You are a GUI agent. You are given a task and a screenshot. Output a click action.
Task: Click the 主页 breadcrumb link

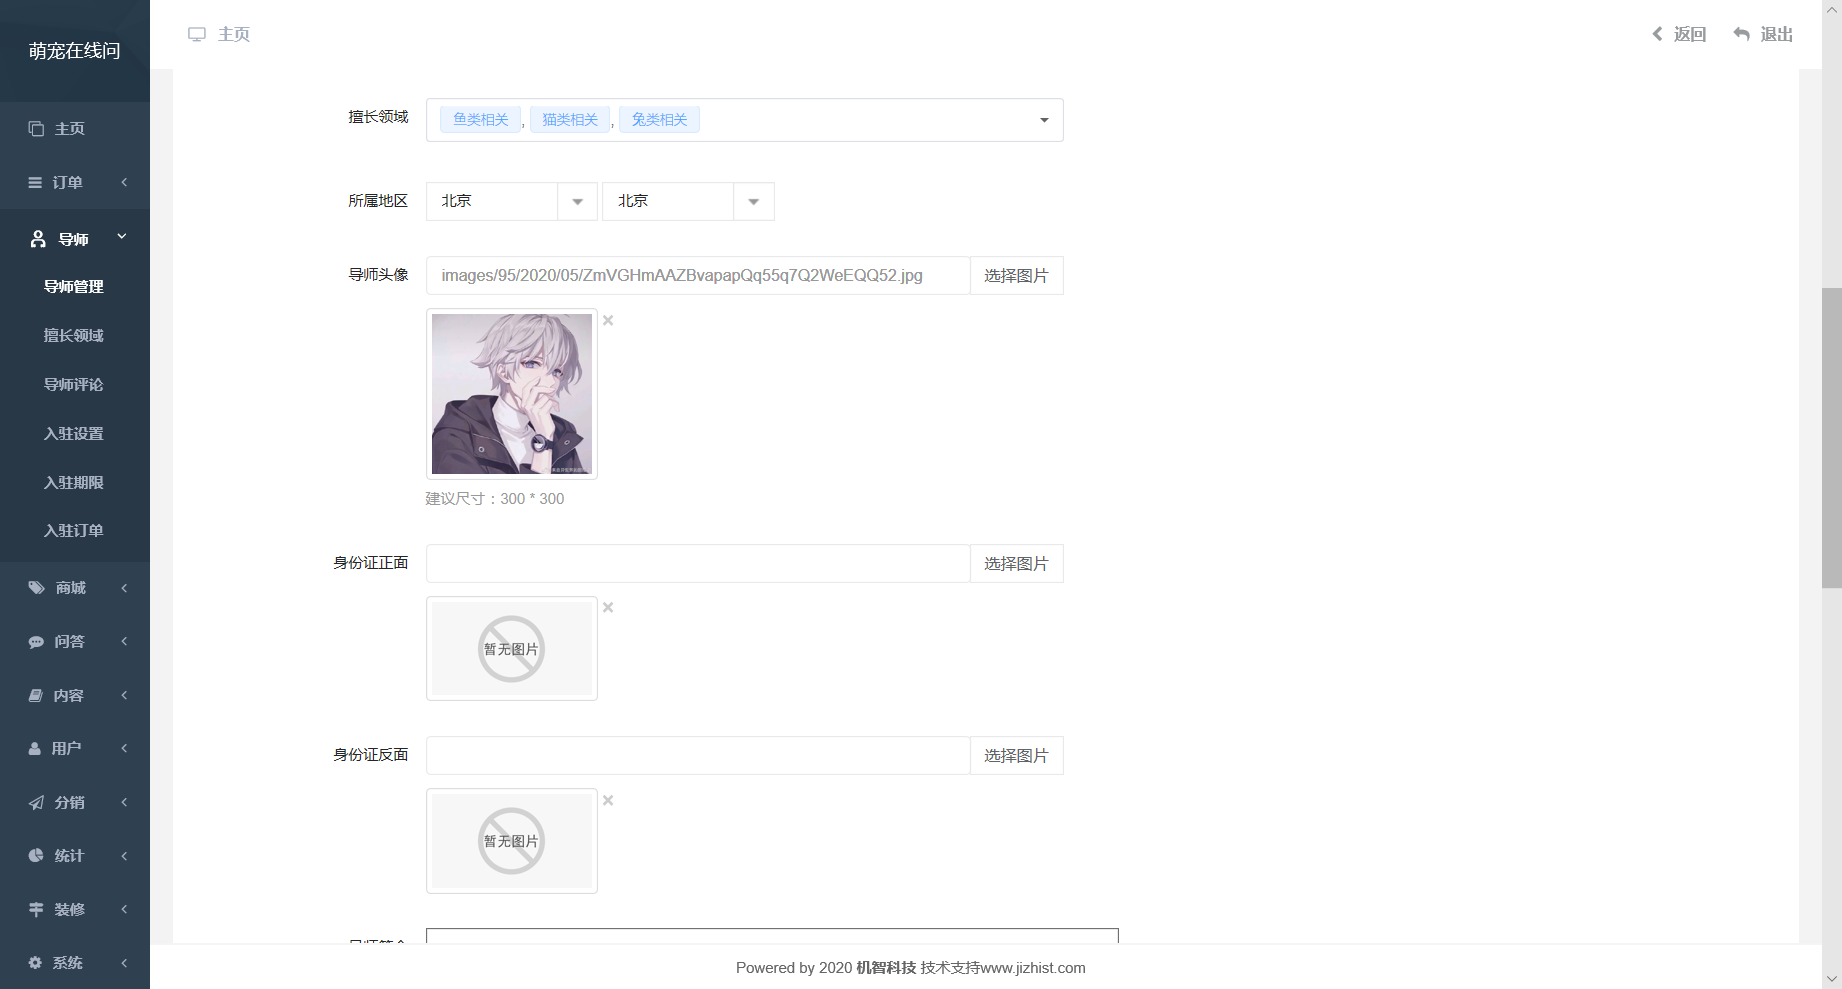[234, 35]
